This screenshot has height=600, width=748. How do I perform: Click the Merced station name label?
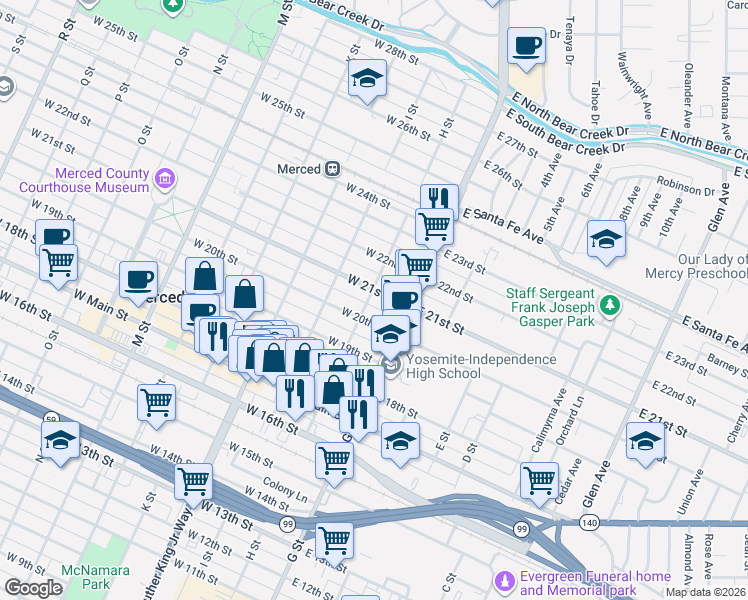pyautogui.click(x=299, y=169)
